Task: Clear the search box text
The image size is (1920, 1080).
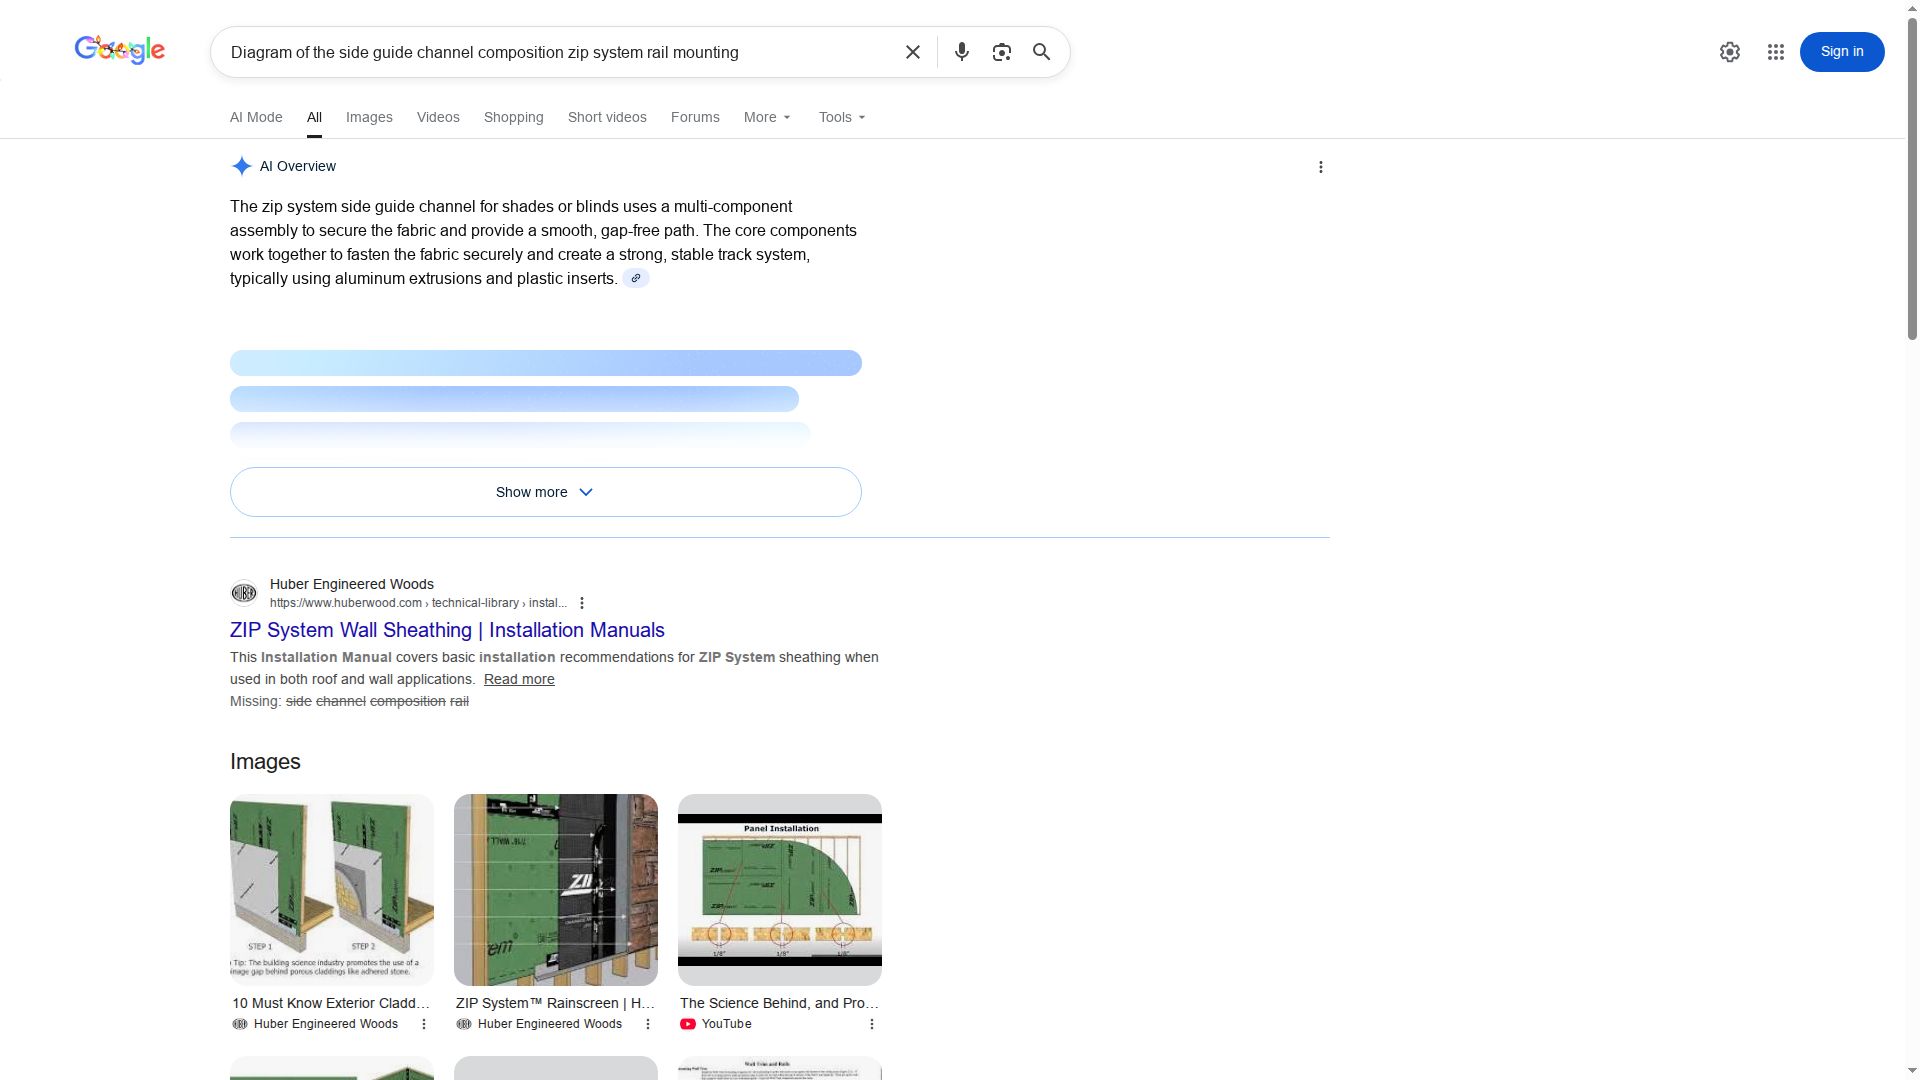Action: (x=912, y=52)
